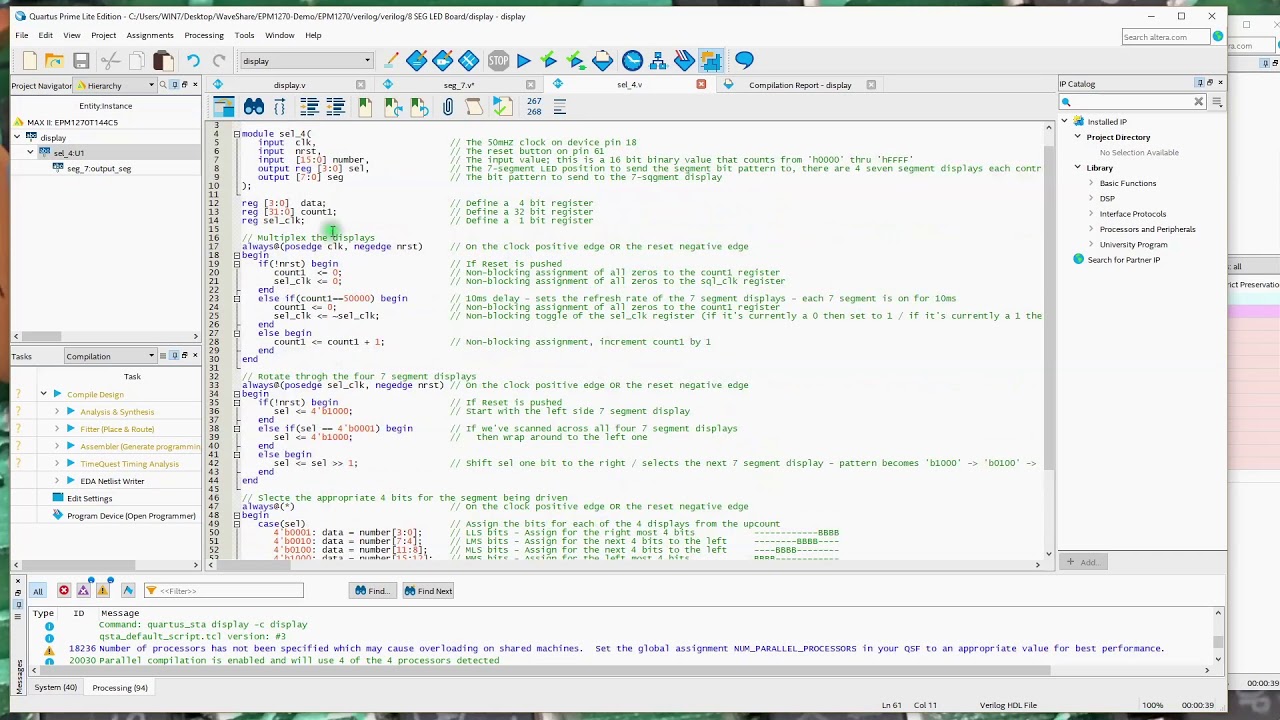Click the Undo arrow in toolbar

coord(193,61)
